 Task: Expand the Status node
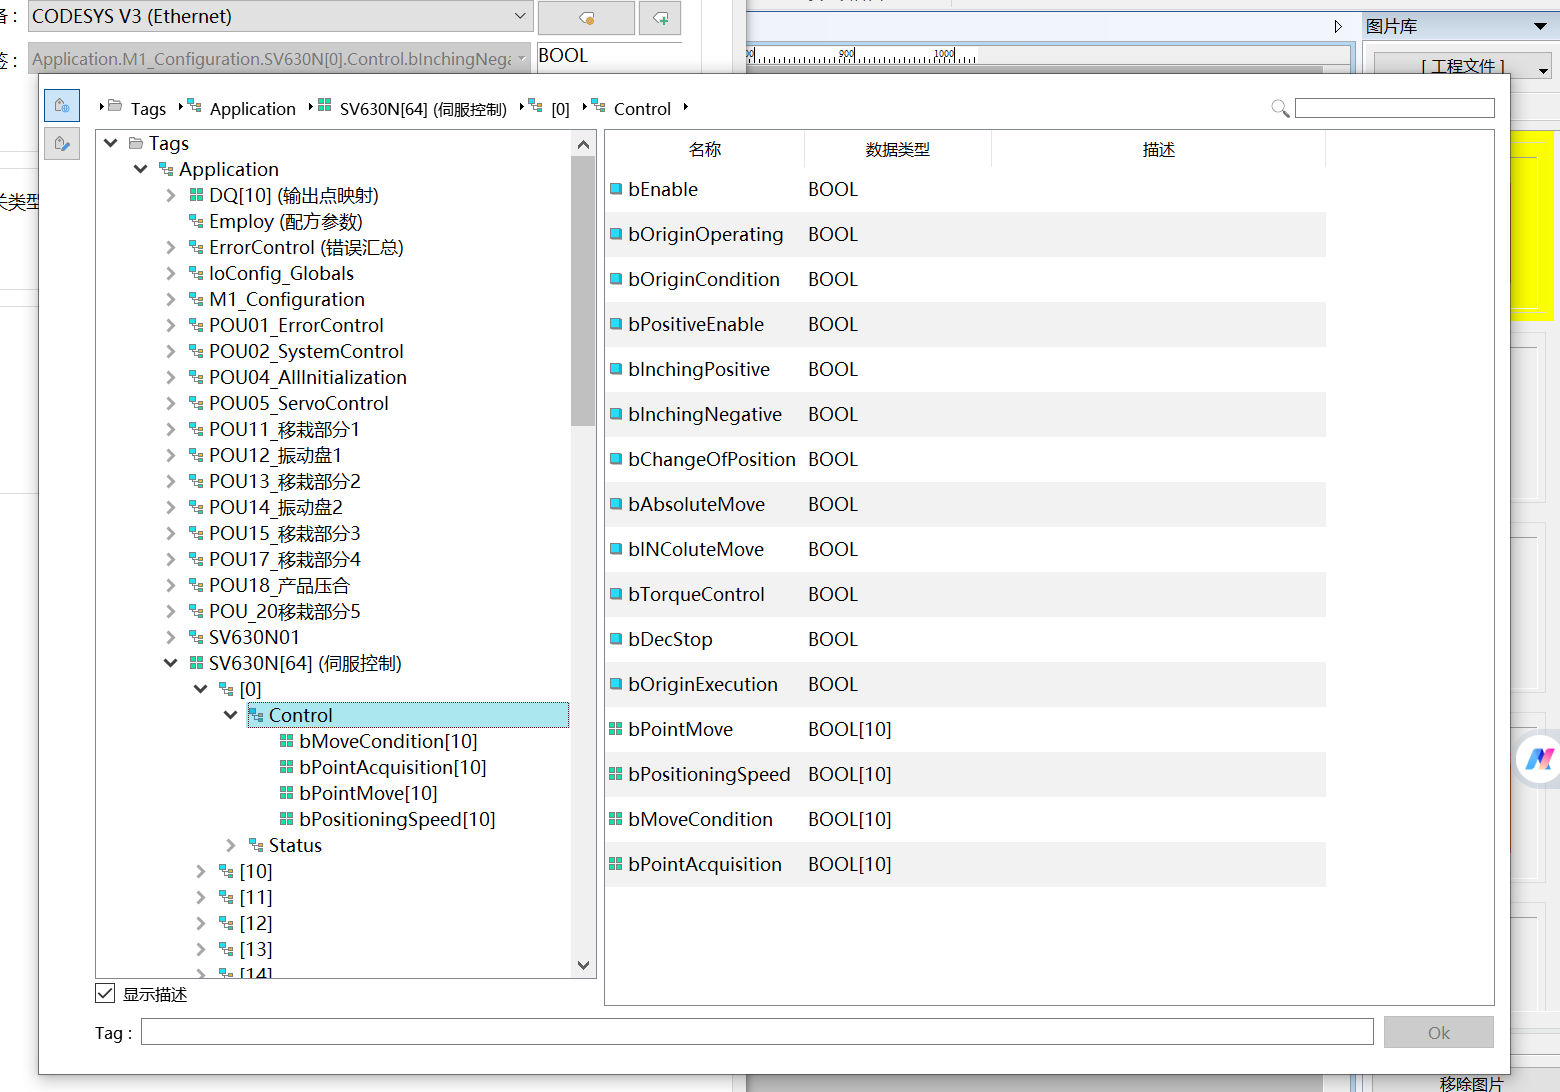[x=231, y=845]
